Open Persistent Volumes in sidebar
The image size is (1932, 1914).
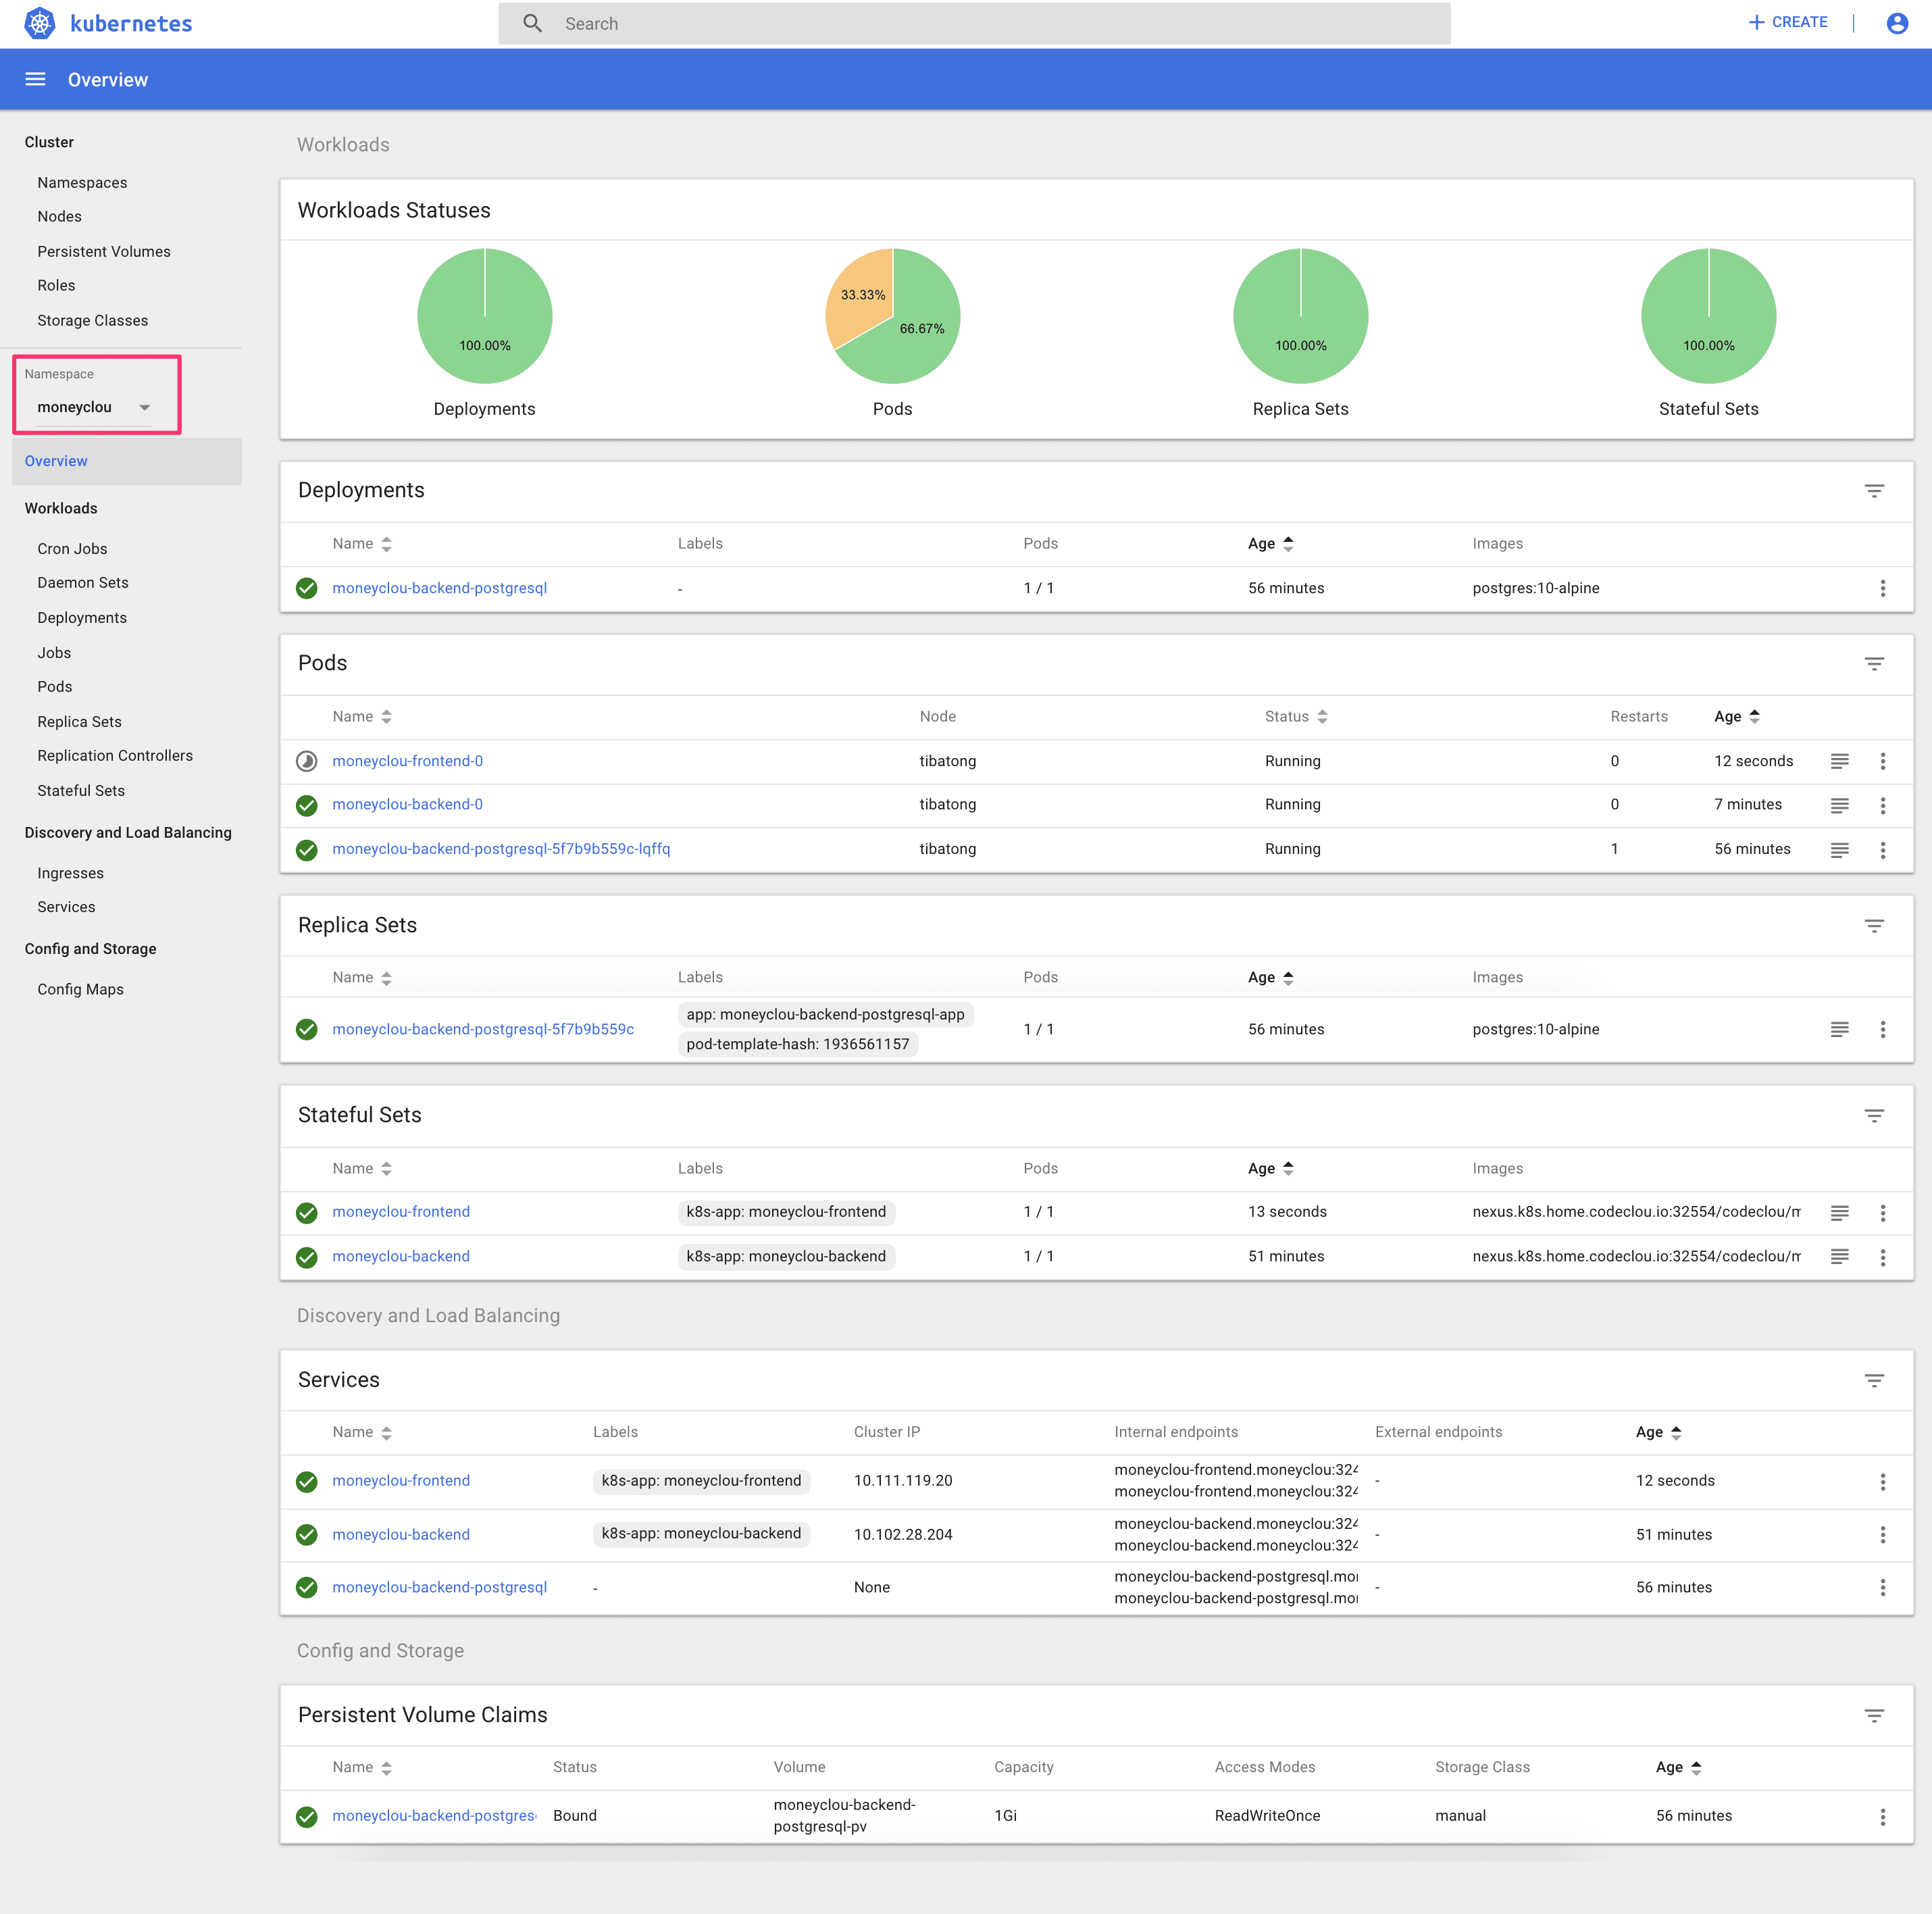click(x=104, y=252)
